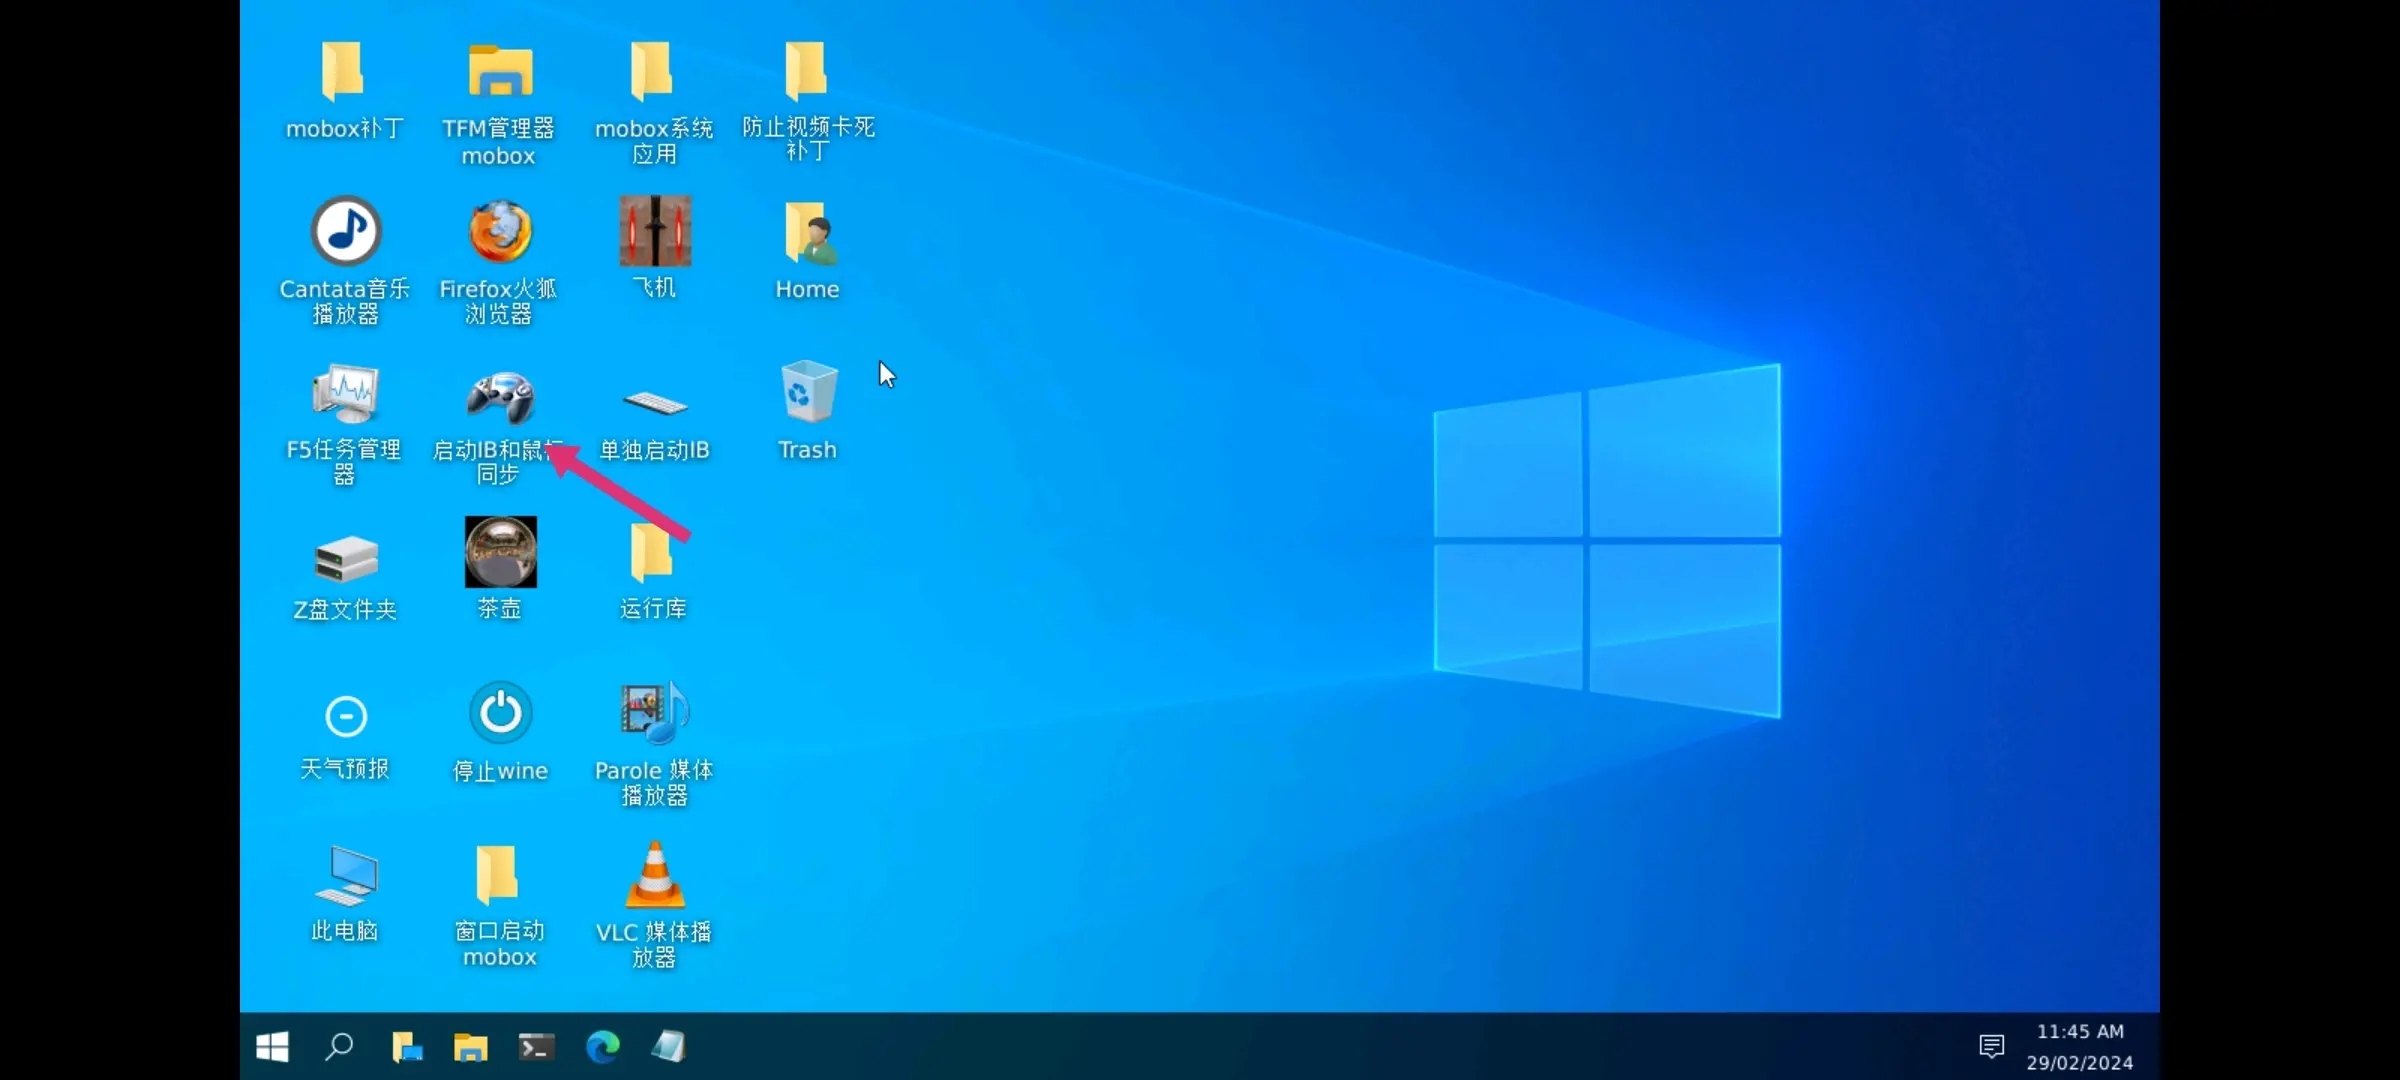2400x1080 pixels.
Task: Open the 此电脑 computer icon
Action: tap(345, 876)
